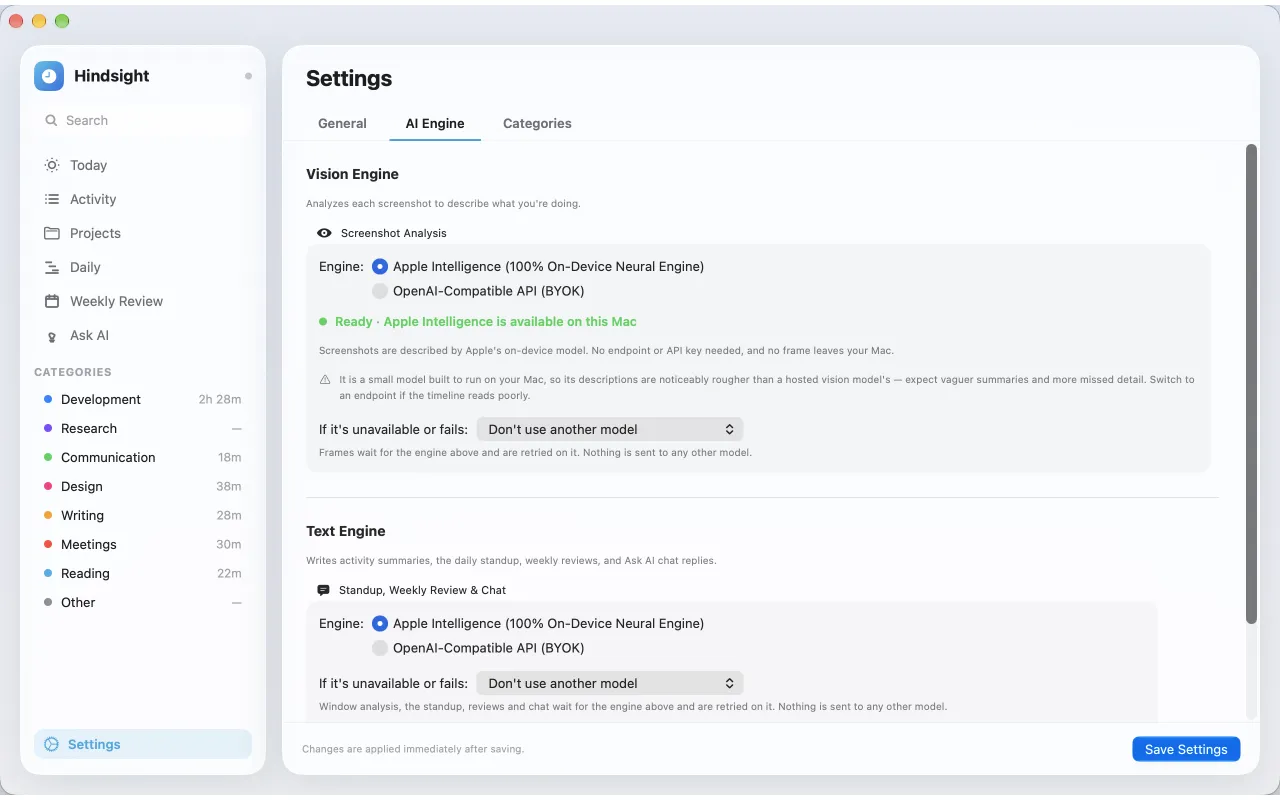Click the Reading time 22m
1280x800 pixels.
[x=229, y=573]
